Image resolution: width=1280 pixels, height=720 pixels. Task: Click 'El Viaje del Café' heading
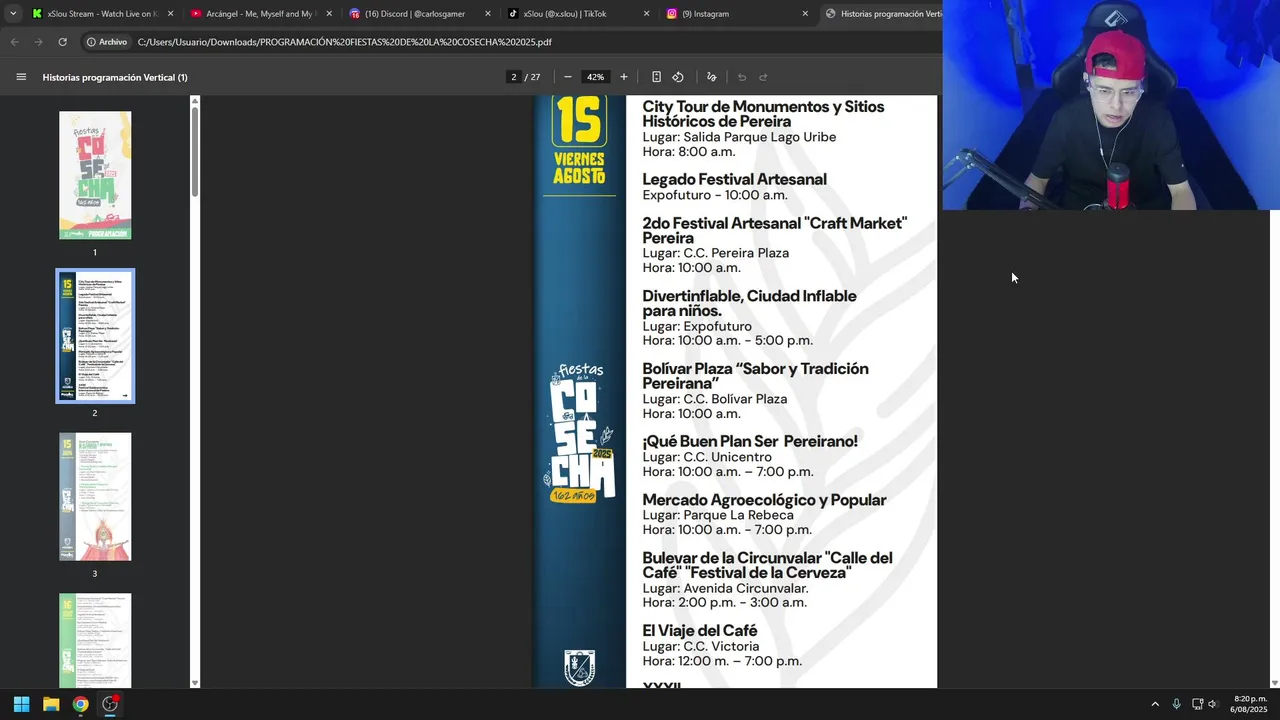(x=699, y=630)
